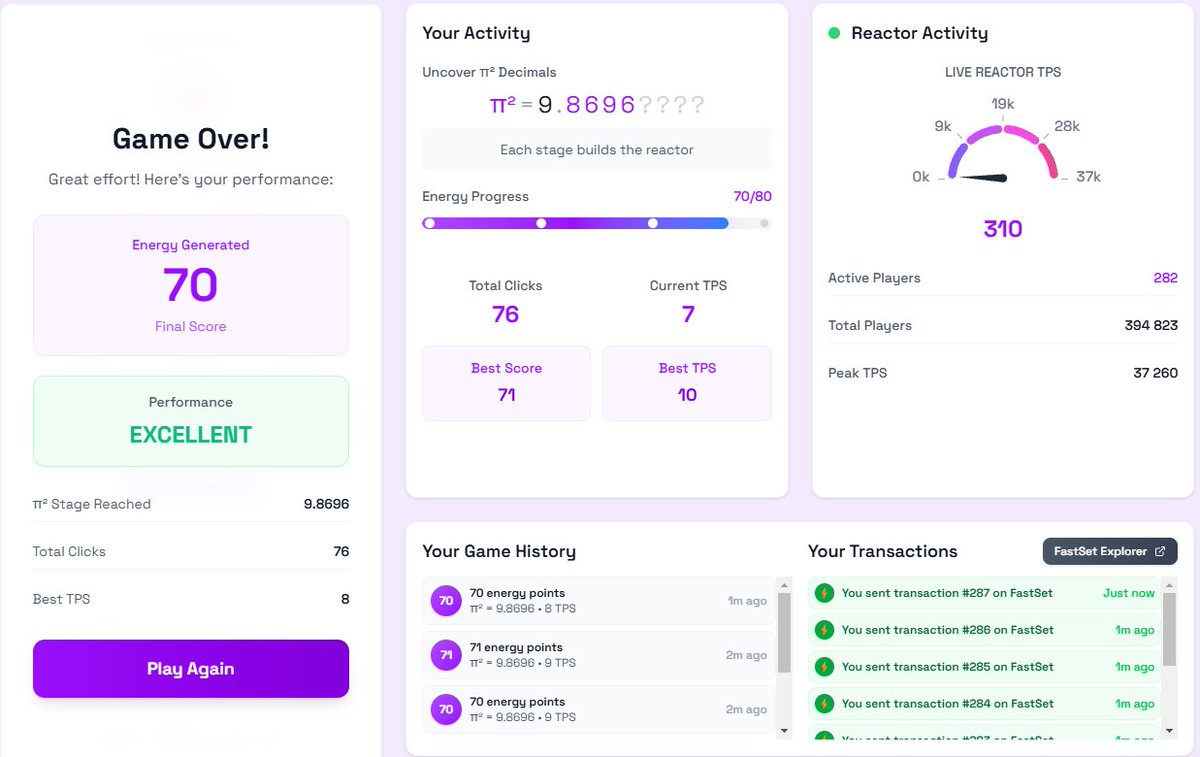Click the Your Transactions heading

pyautogui.click(x=883, y=551)
